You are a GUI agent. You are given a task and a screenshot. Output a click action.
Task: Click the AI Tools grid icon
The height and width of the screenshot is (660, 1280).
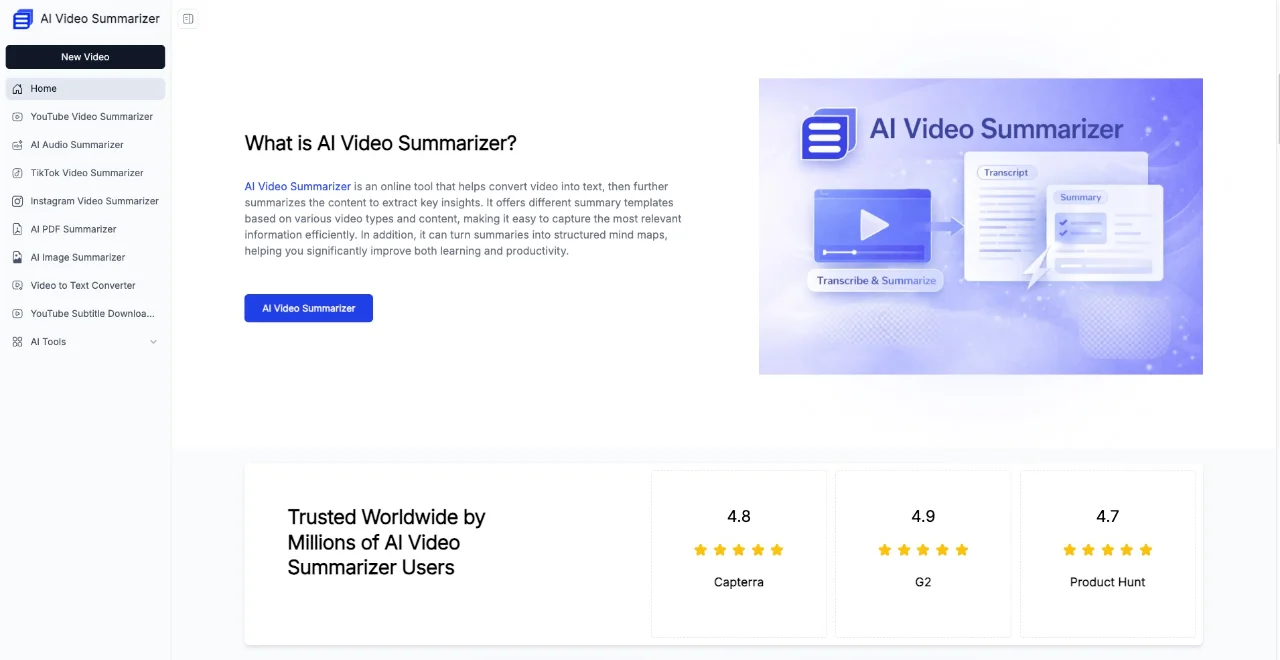(x=17, y=342)
